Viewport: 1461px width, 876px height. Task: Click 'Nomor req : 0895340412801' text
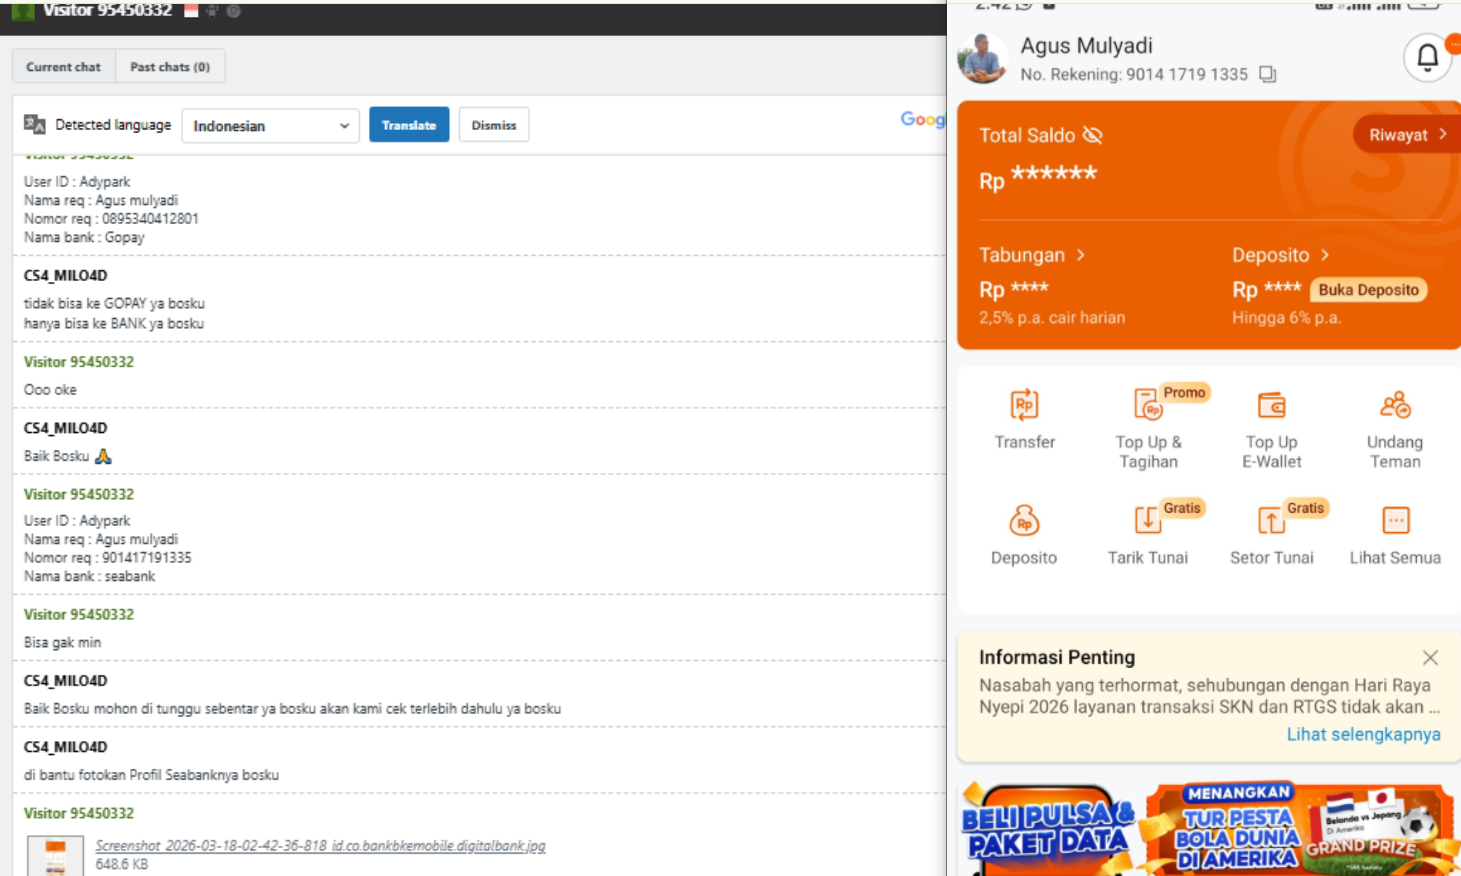pyautogui.click(x=111, y=219)
